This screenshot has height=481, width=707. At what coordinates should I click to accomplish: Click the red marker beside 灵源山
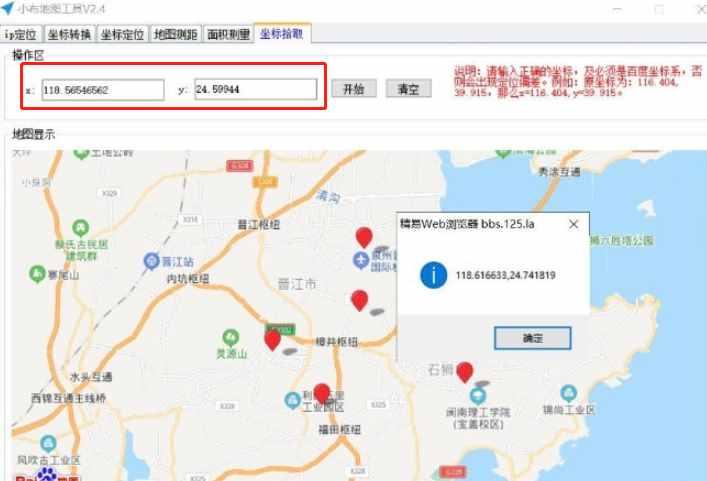pos(272,340)
